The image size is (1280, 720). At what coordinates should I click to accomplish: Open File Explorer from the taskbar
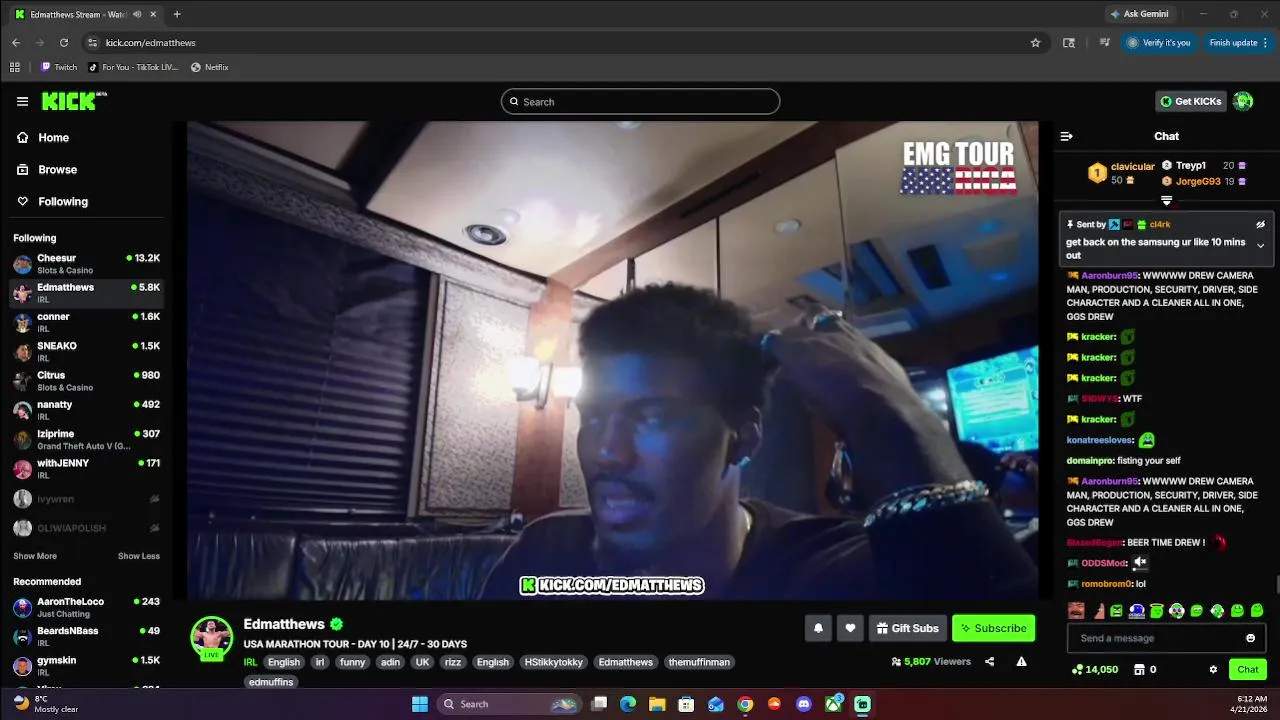[x=658, y=704]
